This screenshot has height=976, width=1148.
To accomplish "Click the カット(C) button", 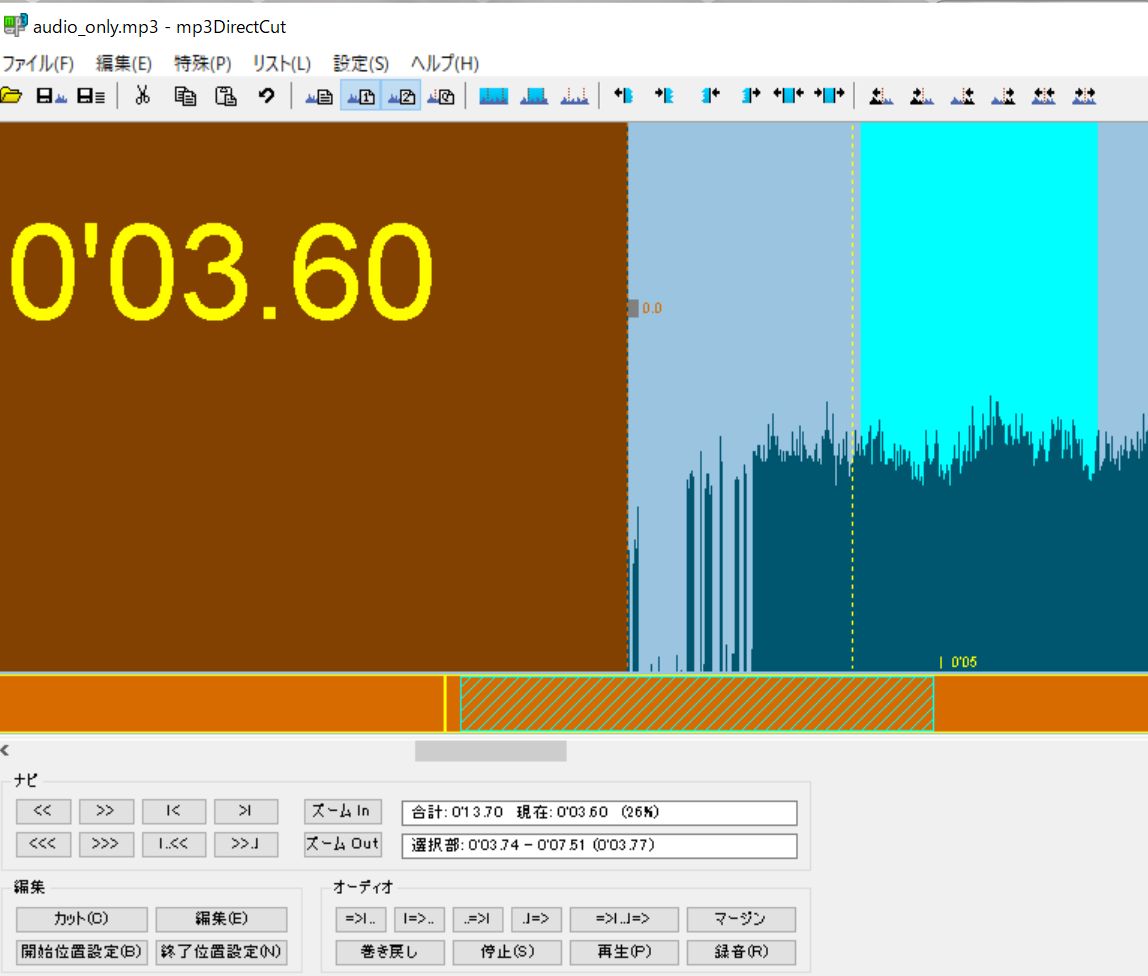I will (x=81, y=919).
